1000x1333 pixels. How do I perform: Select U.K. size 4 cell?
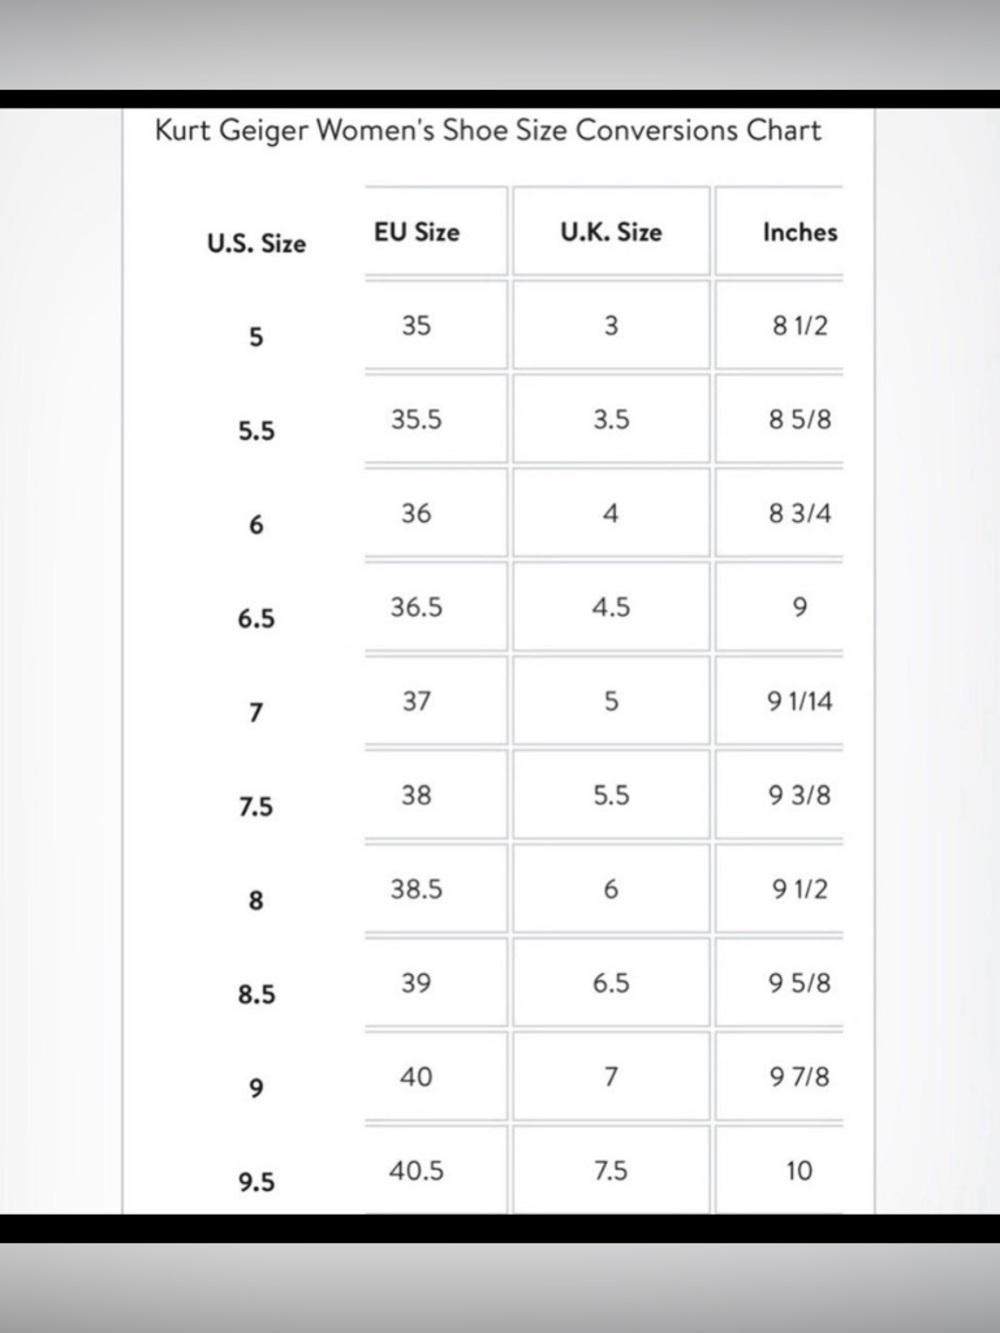click(611, 513)
